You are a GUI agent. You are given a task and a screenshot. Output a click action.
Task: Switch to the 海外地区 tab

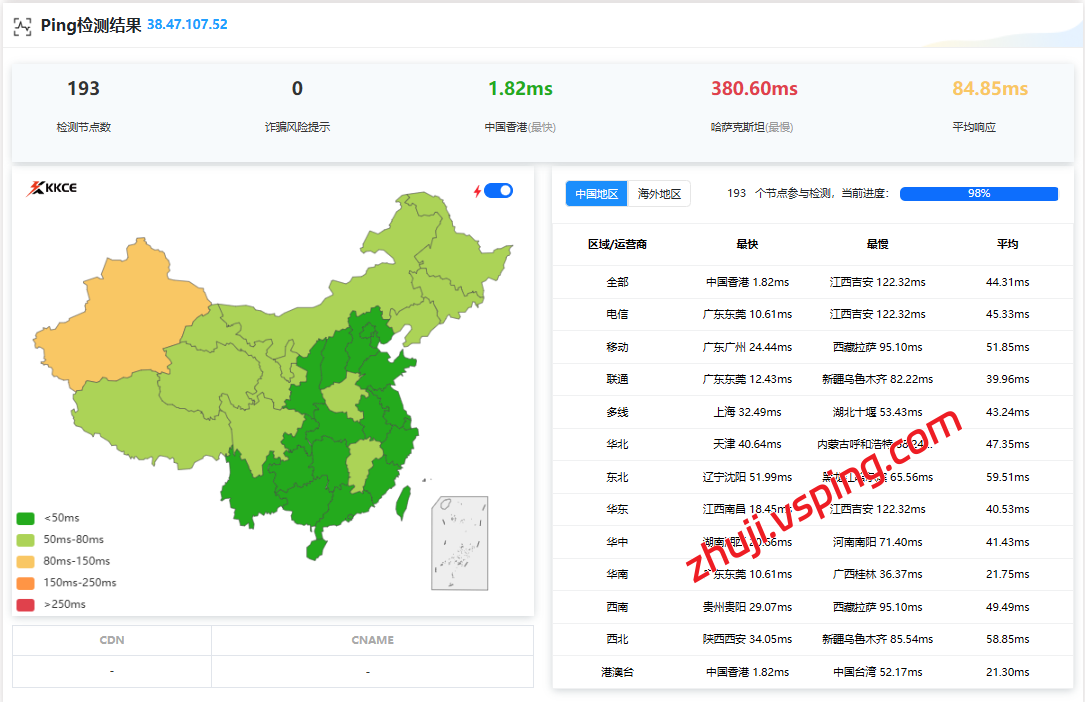tap(659, 194)
